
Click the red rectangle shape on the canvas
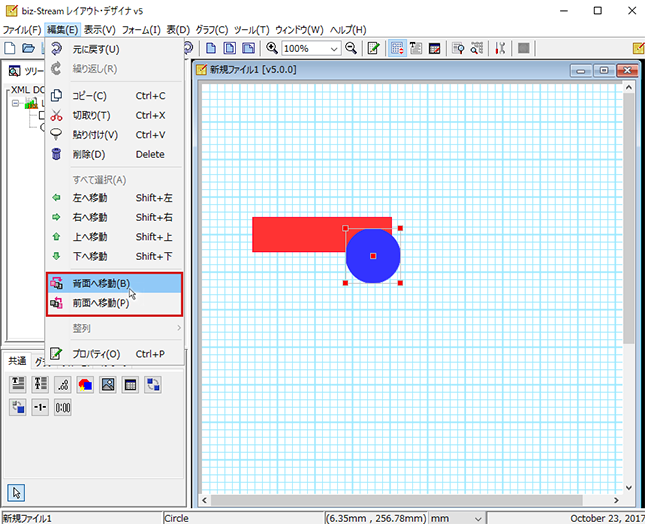pyautogui.click(x=298, y=234)
